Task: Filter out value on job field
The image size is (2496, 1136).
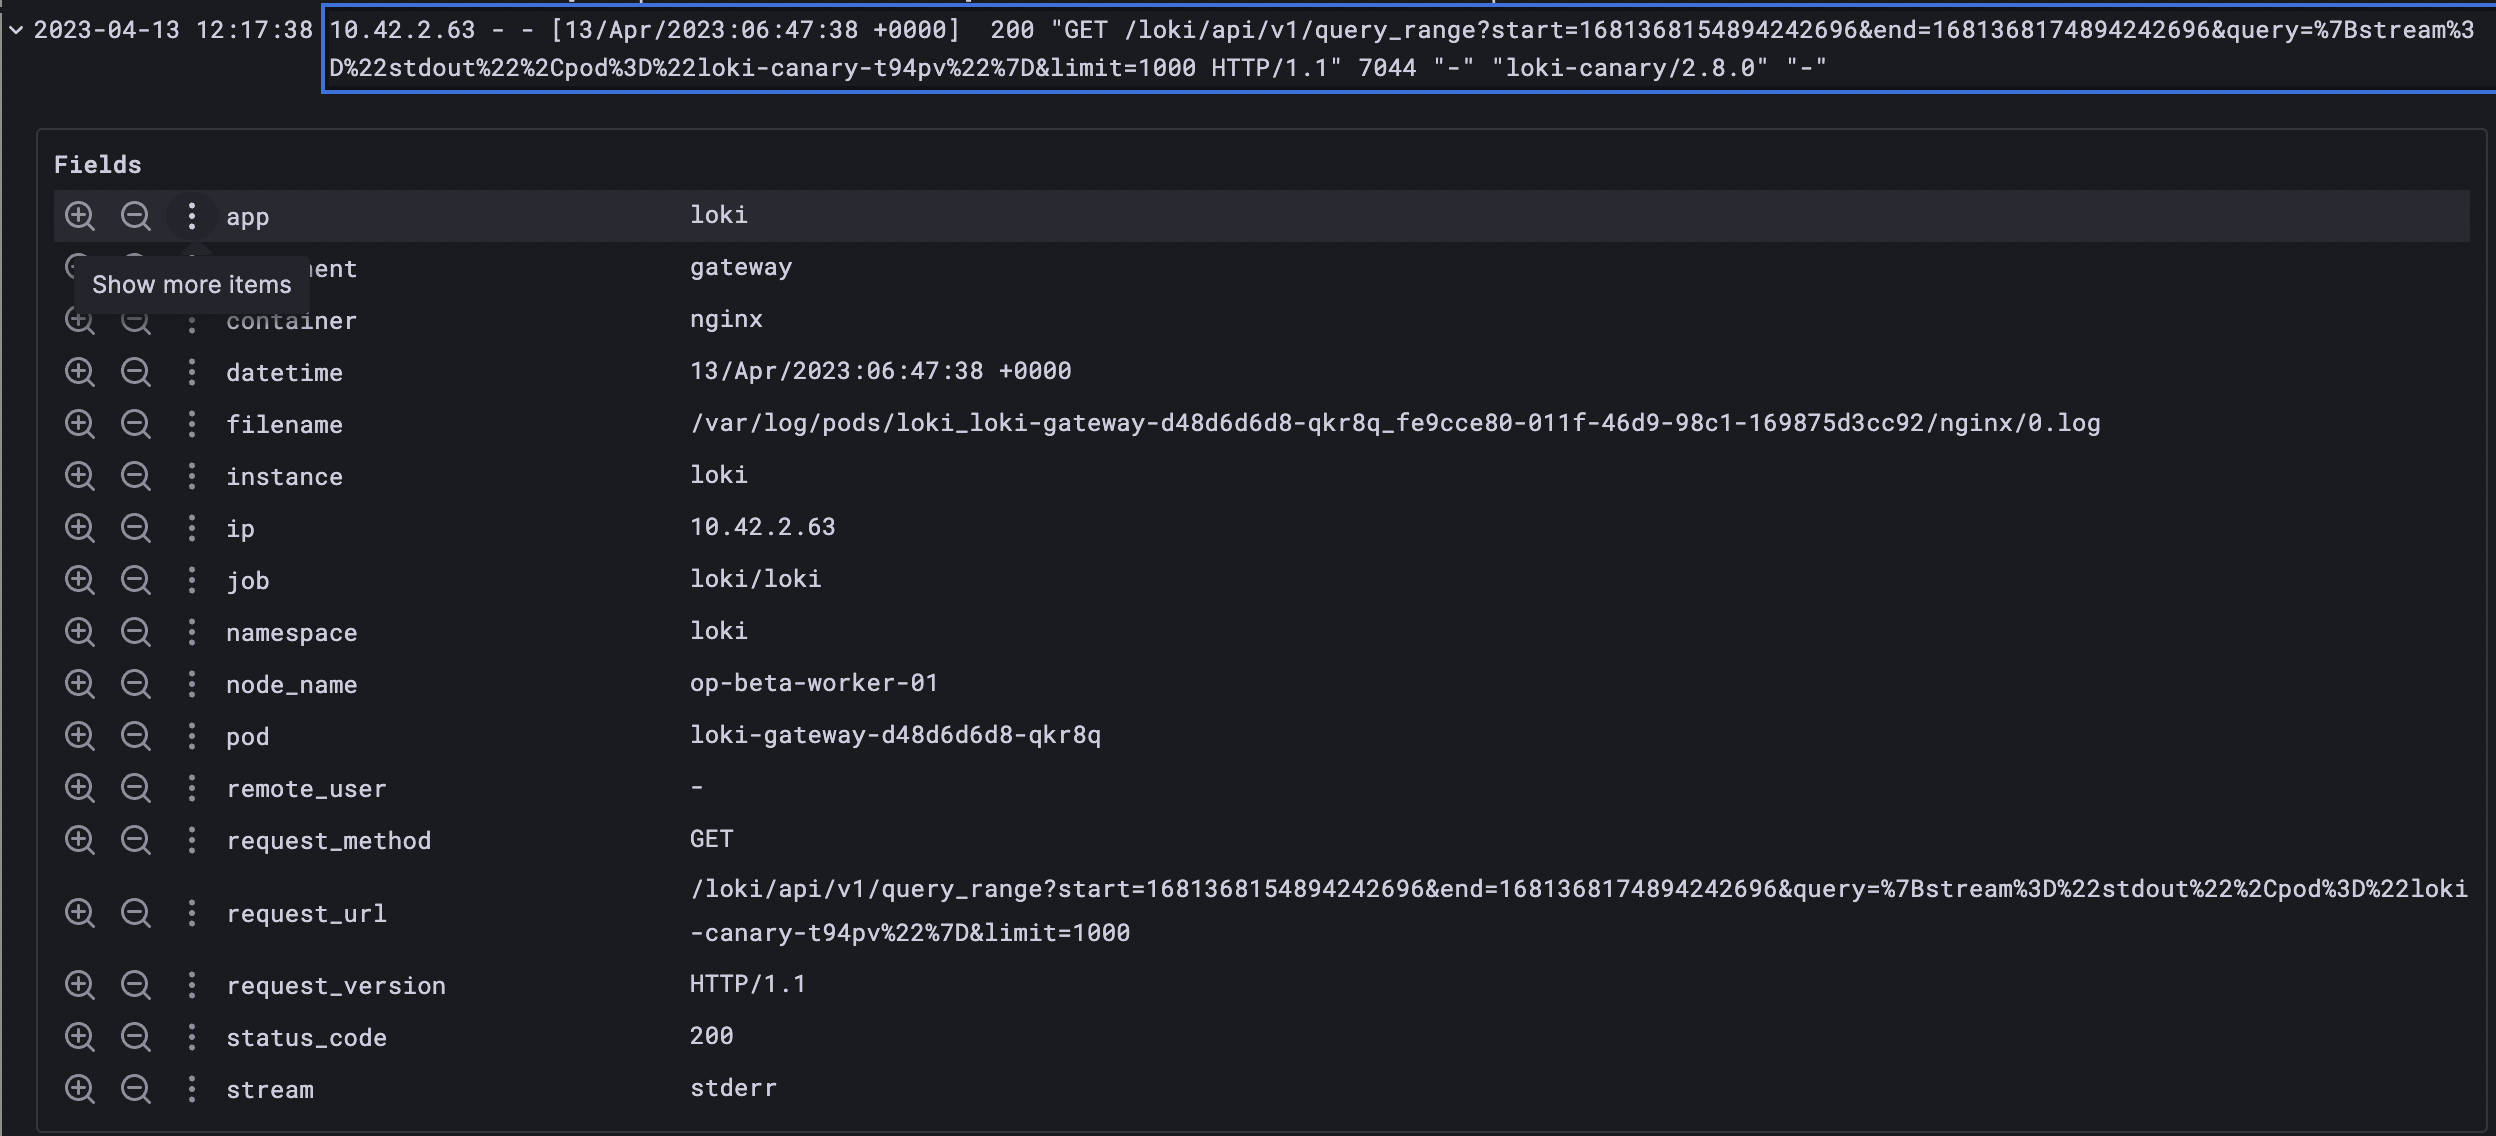Action: tap(135, 580)
